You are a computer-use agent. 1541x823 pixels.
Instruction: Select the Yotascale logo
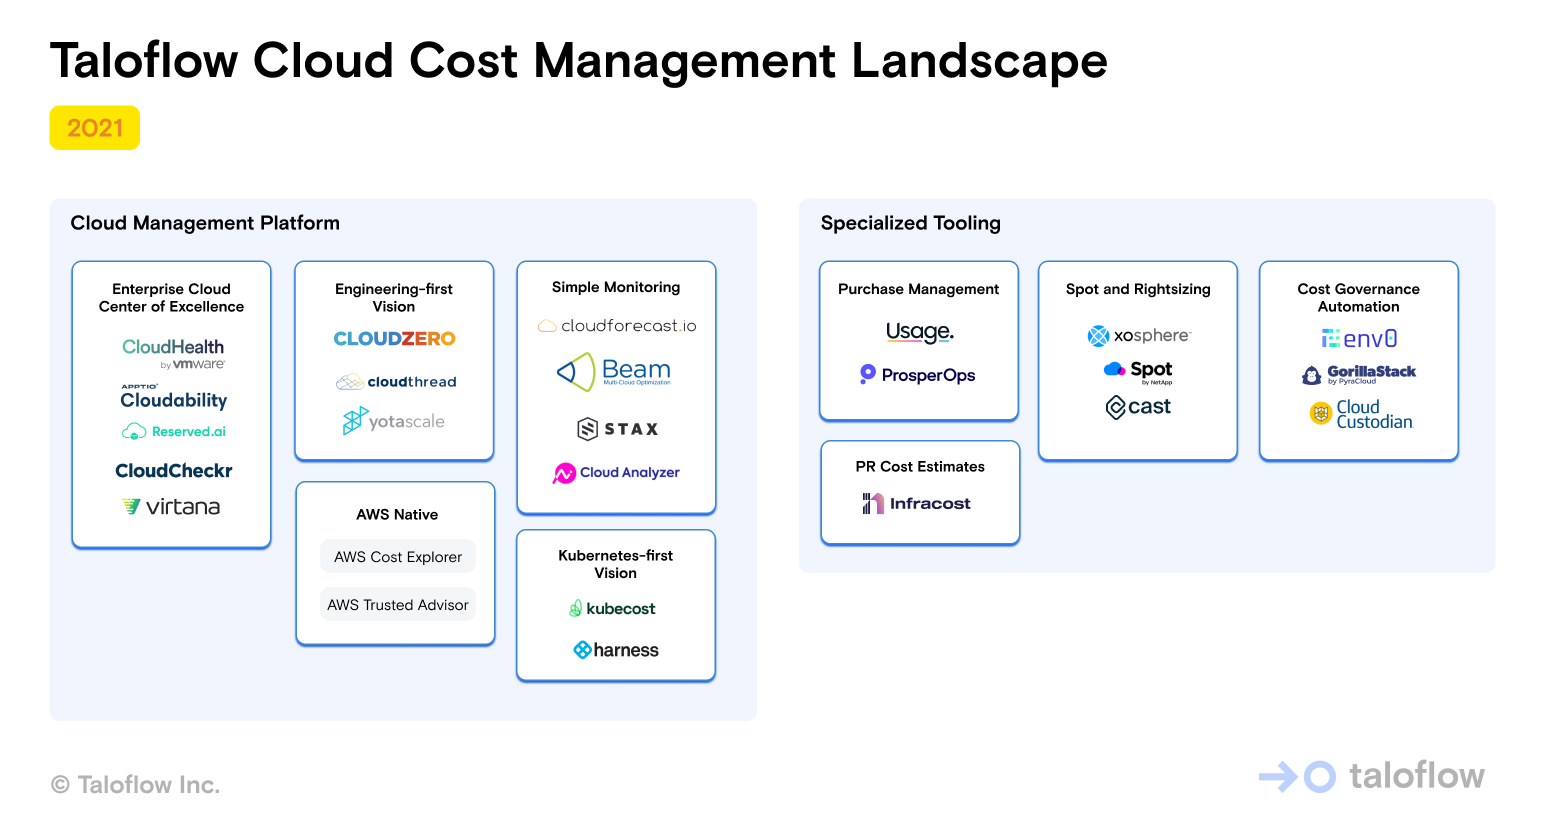393,421
